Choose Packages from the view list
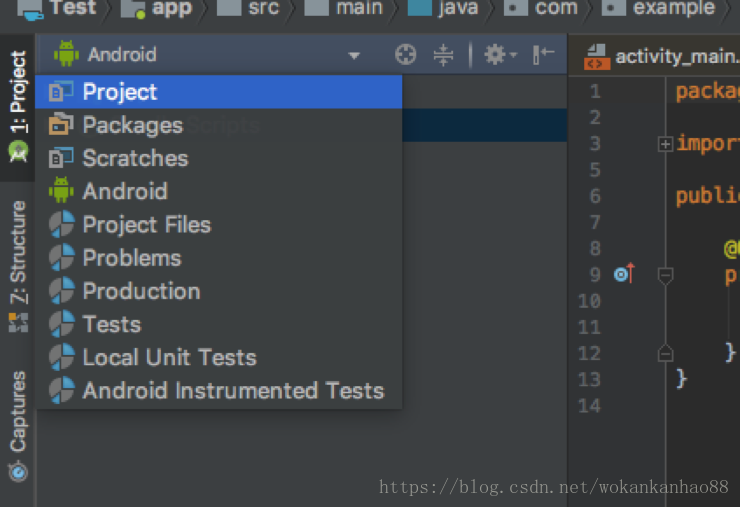Screen dimensions: 740x507 tap(219, 125)
